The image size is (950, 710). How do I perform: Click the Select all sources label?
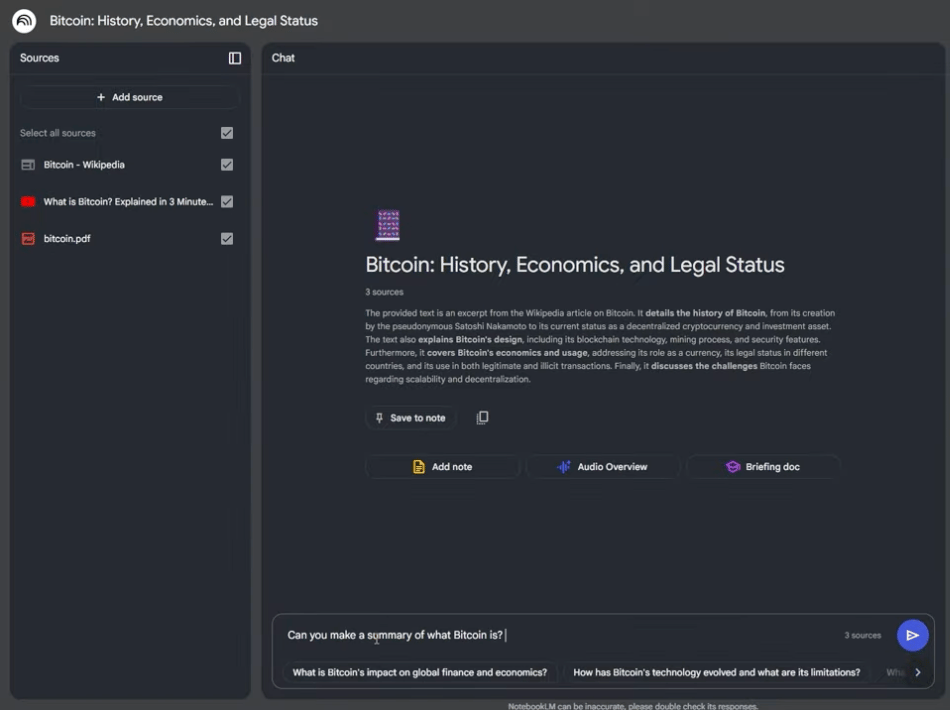pyautogui.click(x=58, y=133)
